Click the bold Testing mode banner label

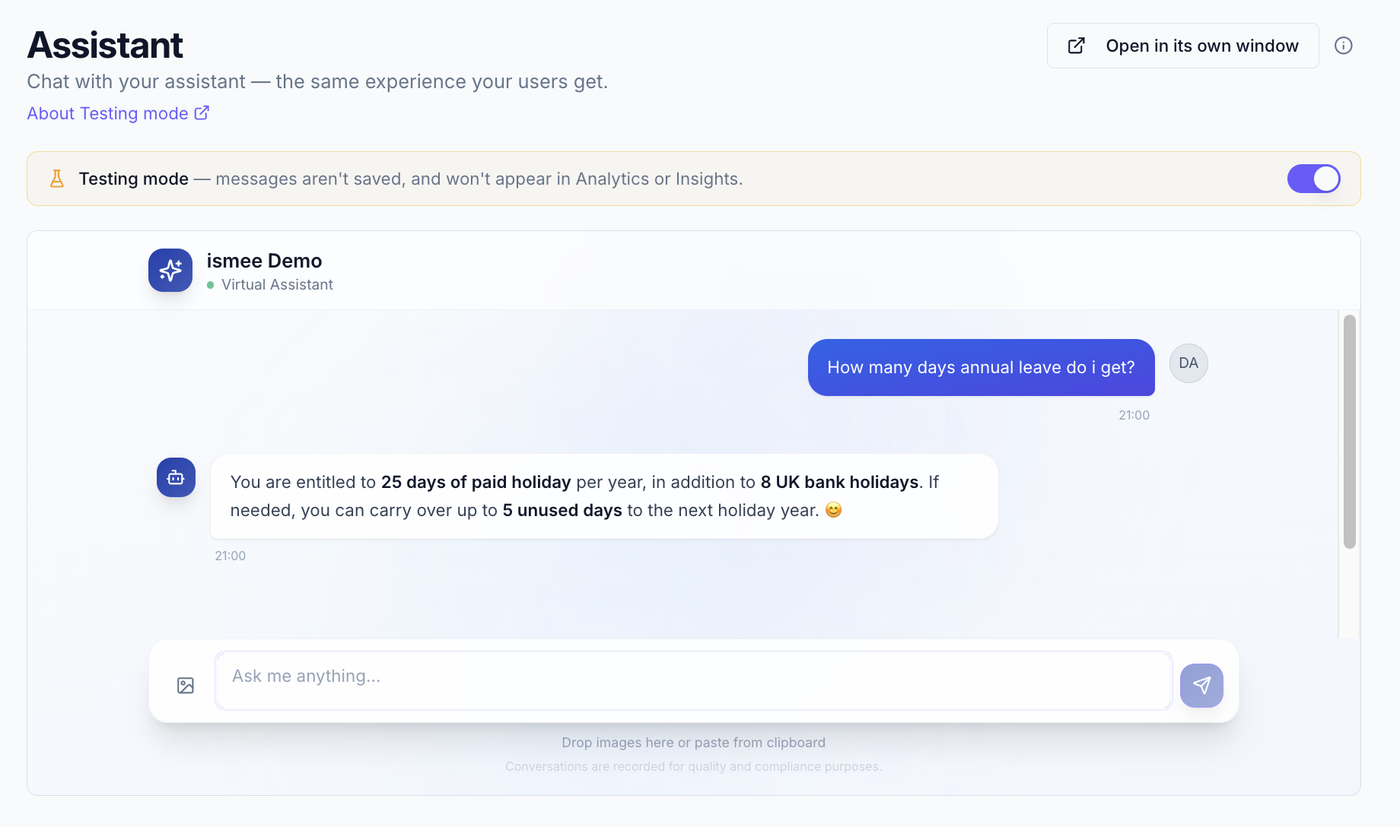pyautogui.click(x=133, y=179)
